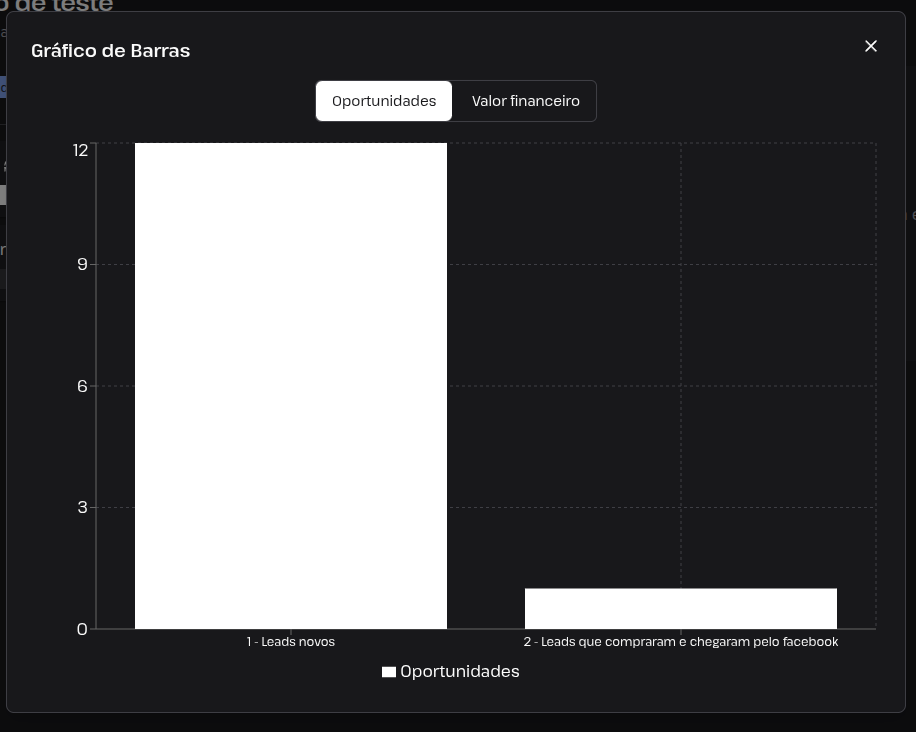Click the 12 value on y-axis
916x732 pixels.
coord(81,150)
